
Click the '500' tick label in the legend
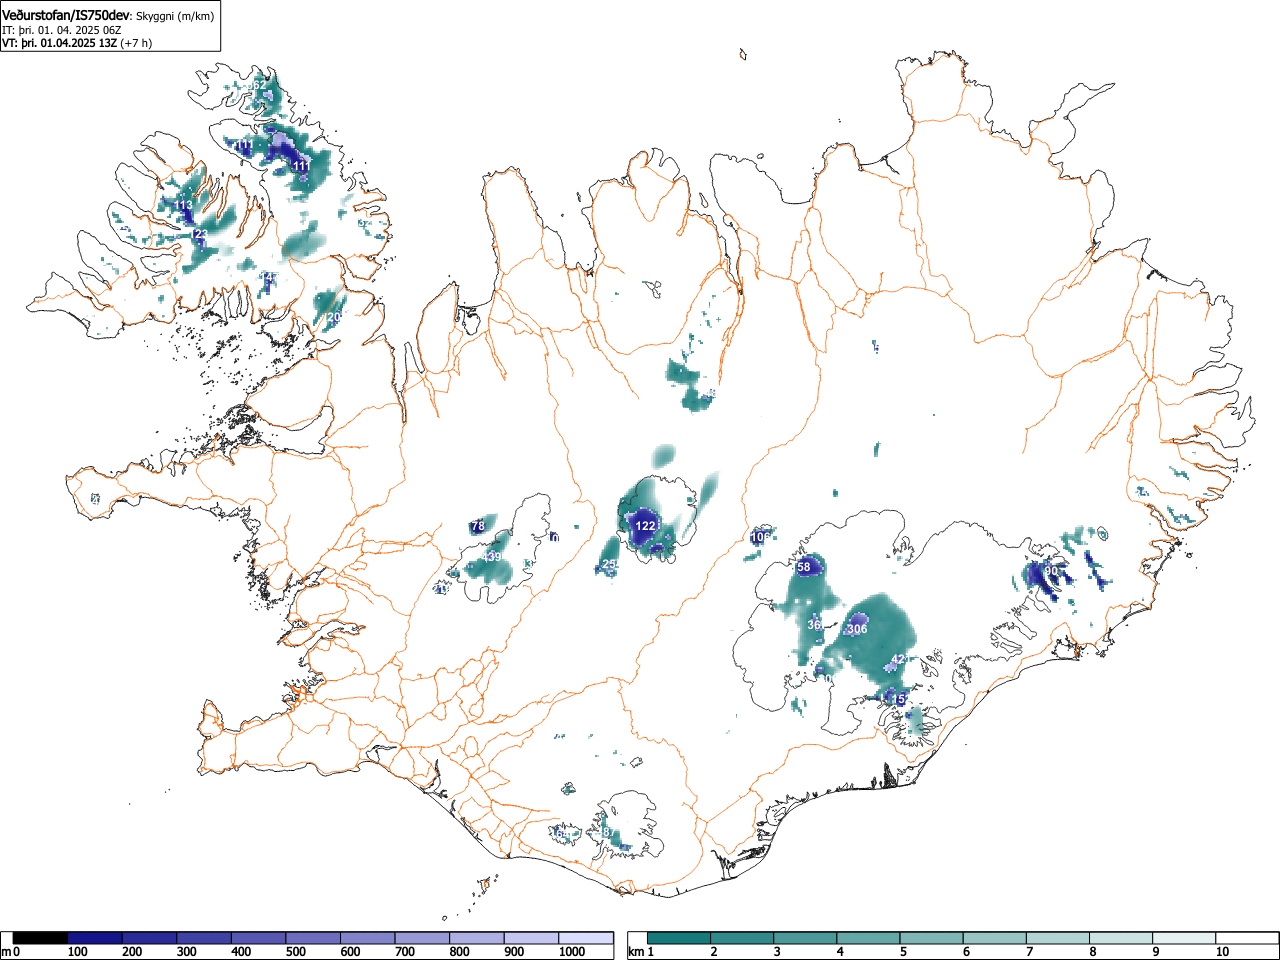[295, 952]
